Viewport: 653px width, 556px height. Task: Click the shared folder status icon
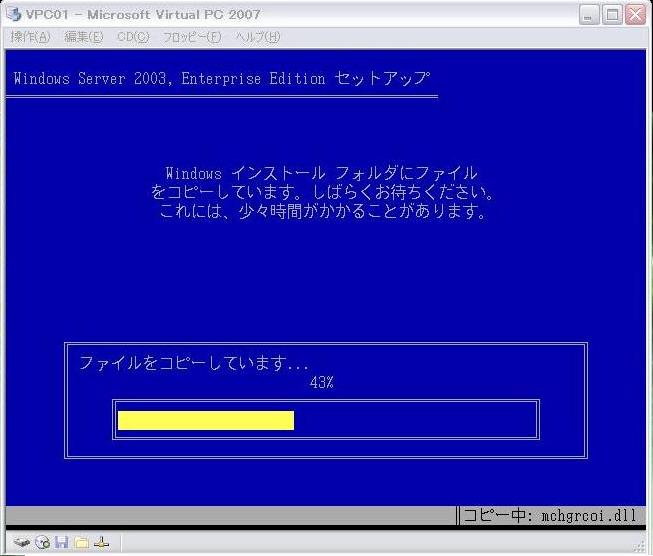82,542
